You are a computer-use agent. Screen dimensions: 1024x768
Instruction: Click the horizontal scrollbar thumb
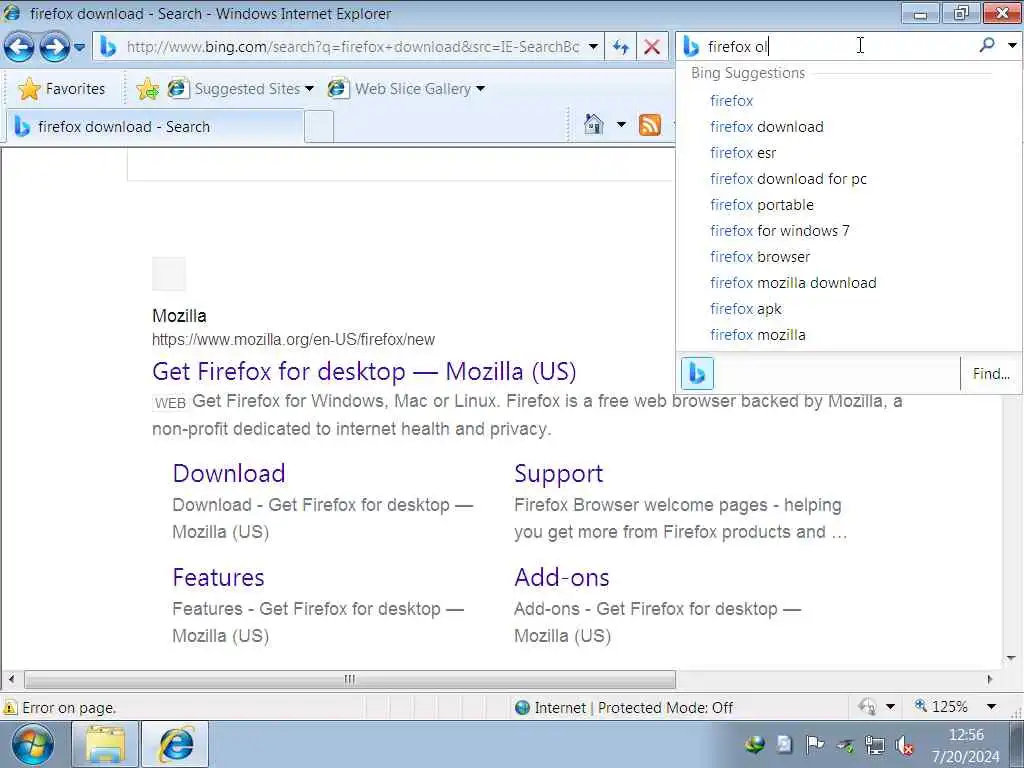click(349, 679)
